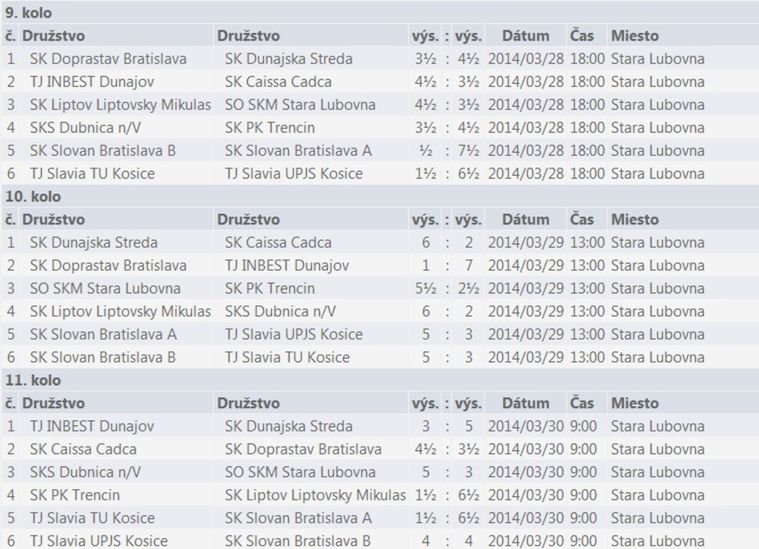This screenshot has width=759, height=549.
Task: Select TJ INBEST Dunajov in round 9
Action: [x=92, y=82]
